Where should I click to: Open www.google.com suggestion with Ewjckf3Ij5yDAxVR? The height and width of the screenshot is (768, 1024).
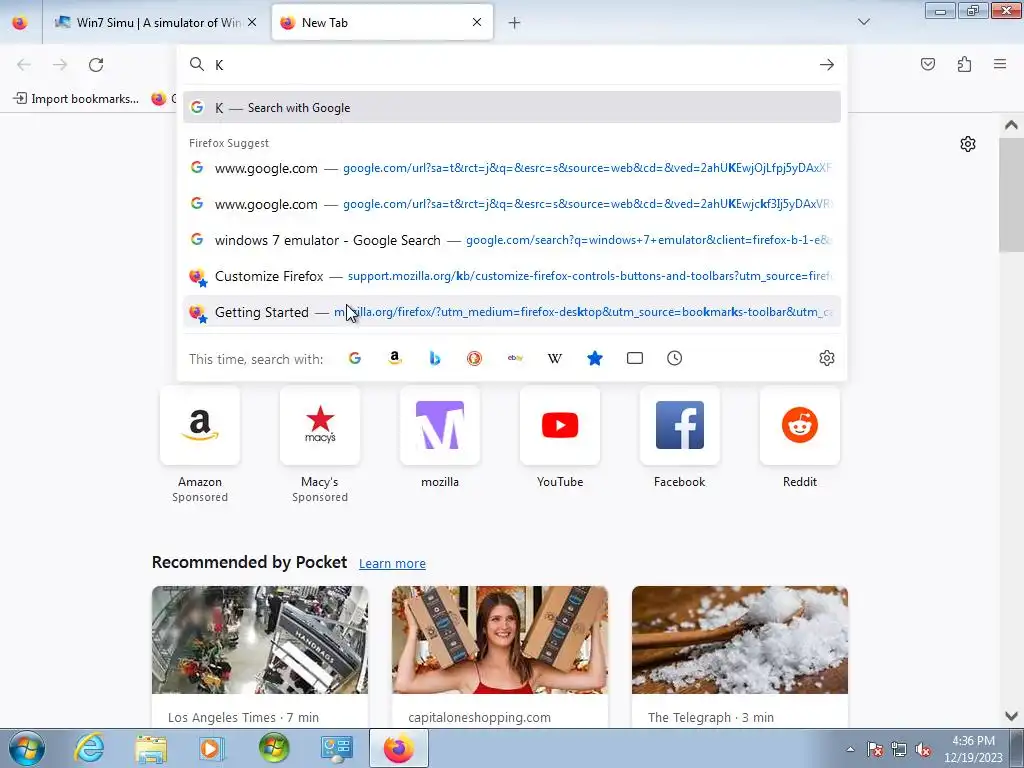tap(511, 204)
